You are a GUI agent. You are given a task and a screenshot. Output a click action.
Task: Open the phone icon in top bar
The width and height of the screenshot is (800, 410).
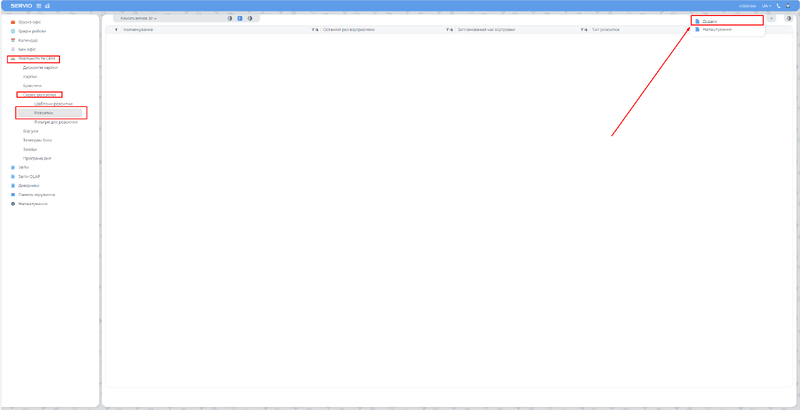[x=778, y=6]
